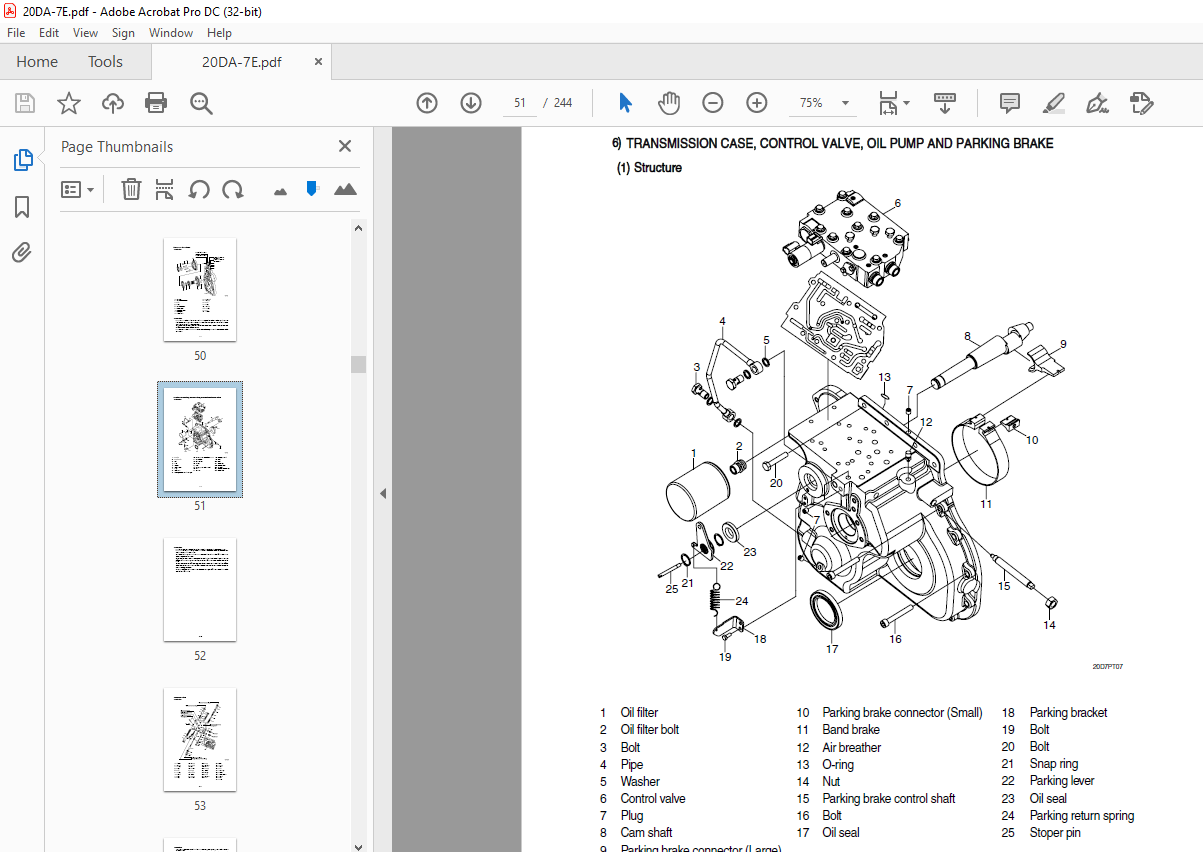Rotate page counterclockwise in thumbnails
Screen dimensions: 1203x852
[199, 189]
